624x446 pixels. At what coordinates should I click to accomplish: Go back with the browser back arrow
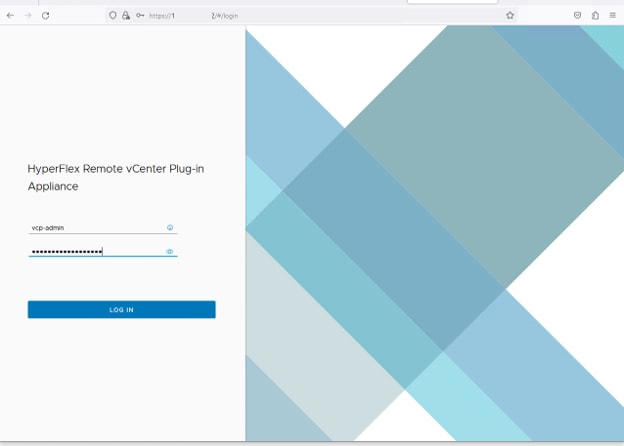pyautogui.click(x=10, y=16)
